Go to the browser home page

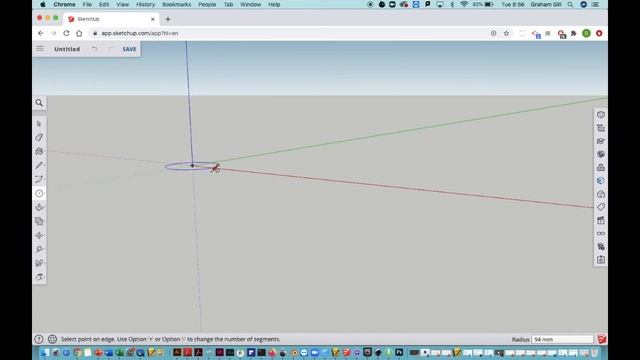(79, 33)
